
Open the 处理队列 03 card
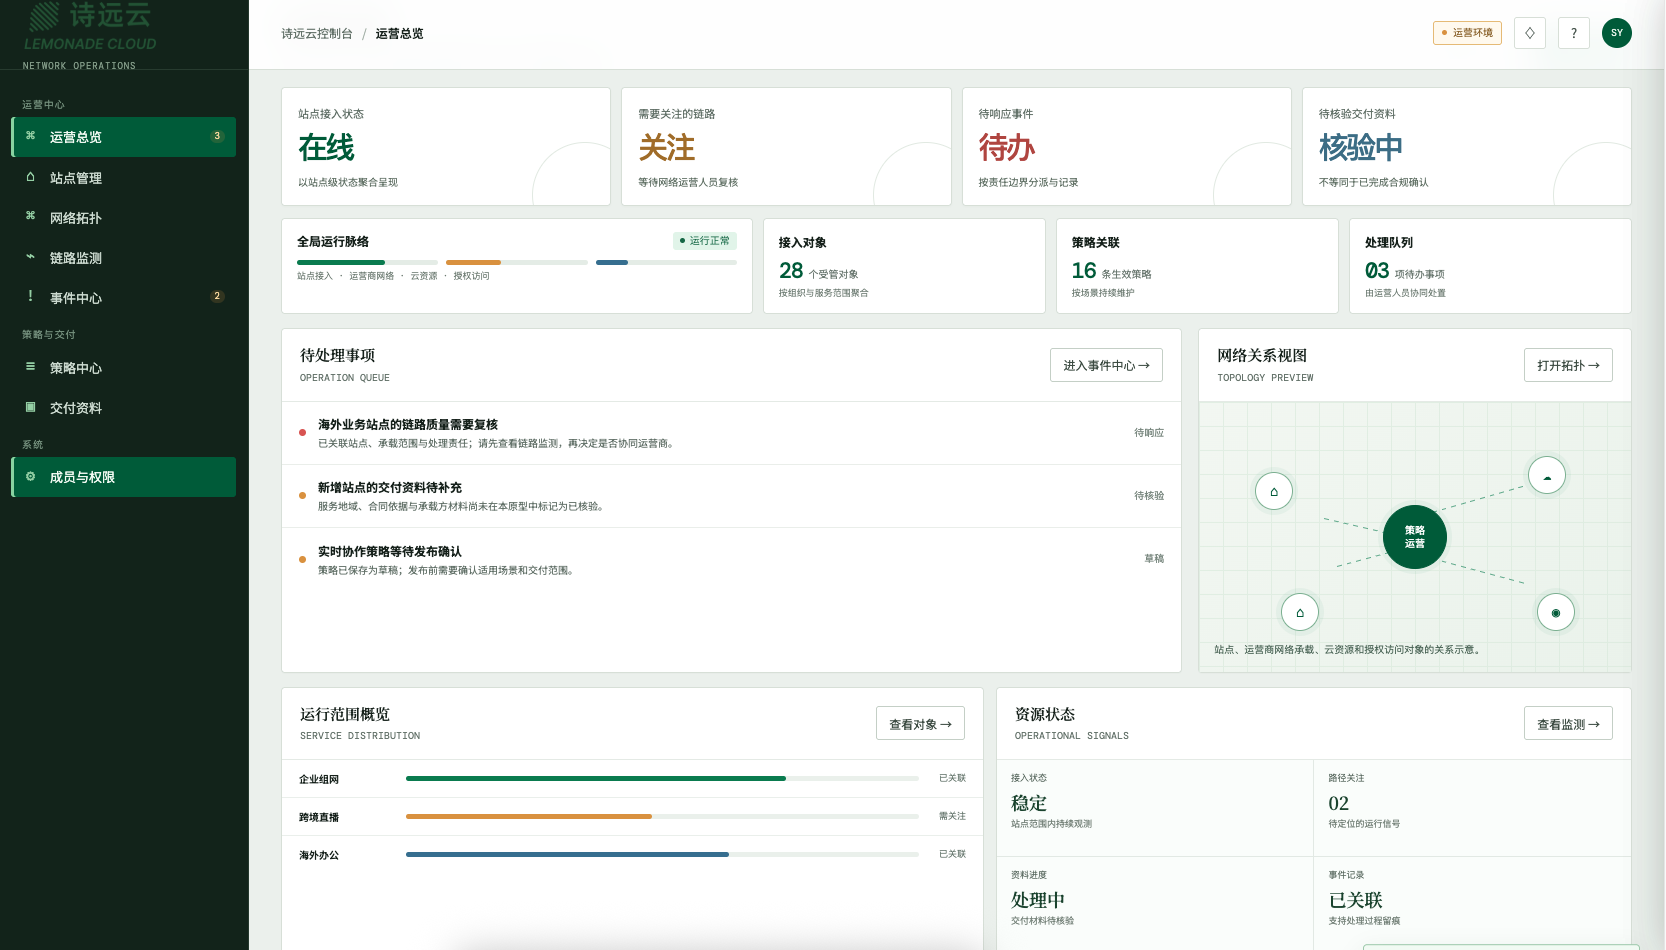pos(1490,266)
